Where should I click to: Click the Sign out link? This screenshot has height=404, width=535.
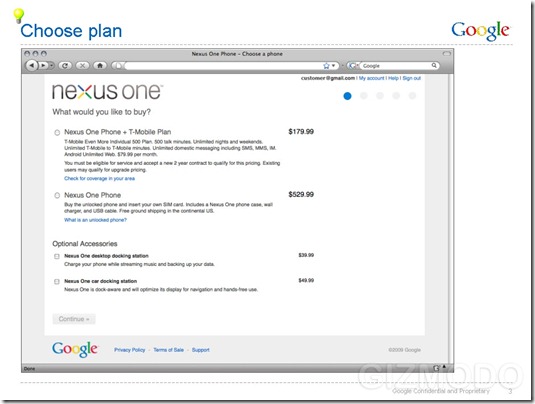point(411,78)
